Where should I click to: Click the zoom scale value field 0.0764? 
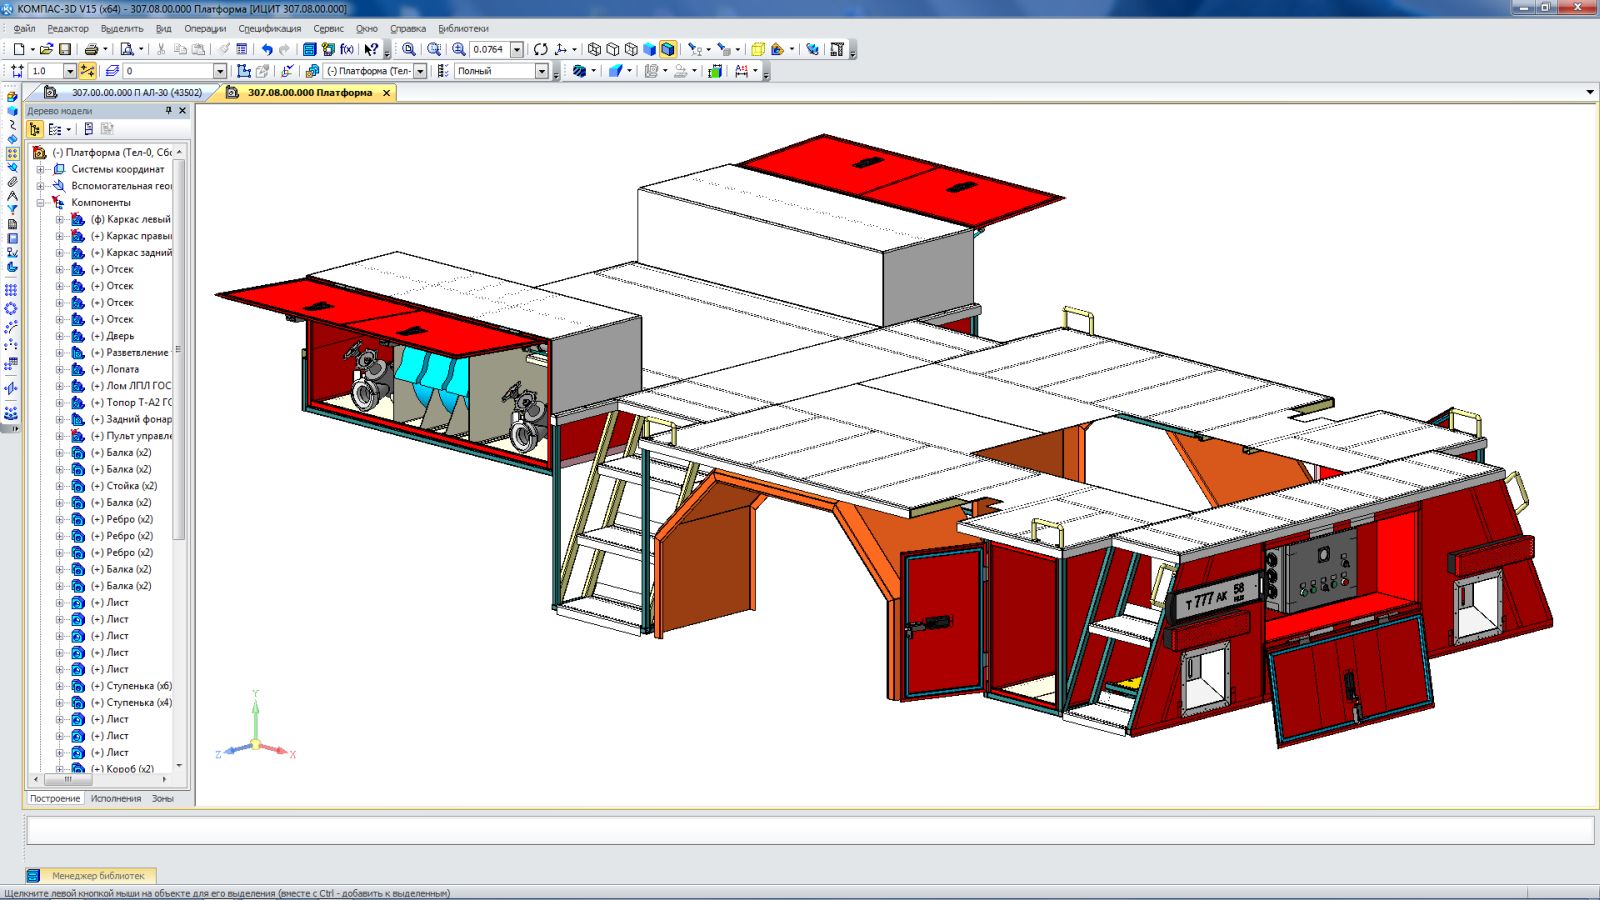pos(488,49)
